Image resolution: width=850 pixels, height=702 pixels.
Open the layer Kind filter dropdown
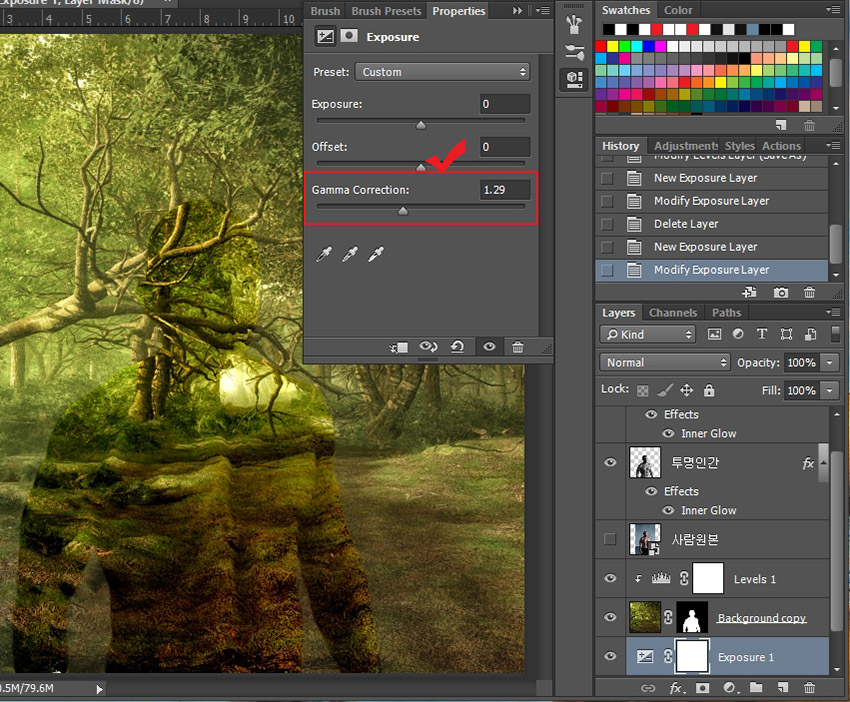pos(647,334)
